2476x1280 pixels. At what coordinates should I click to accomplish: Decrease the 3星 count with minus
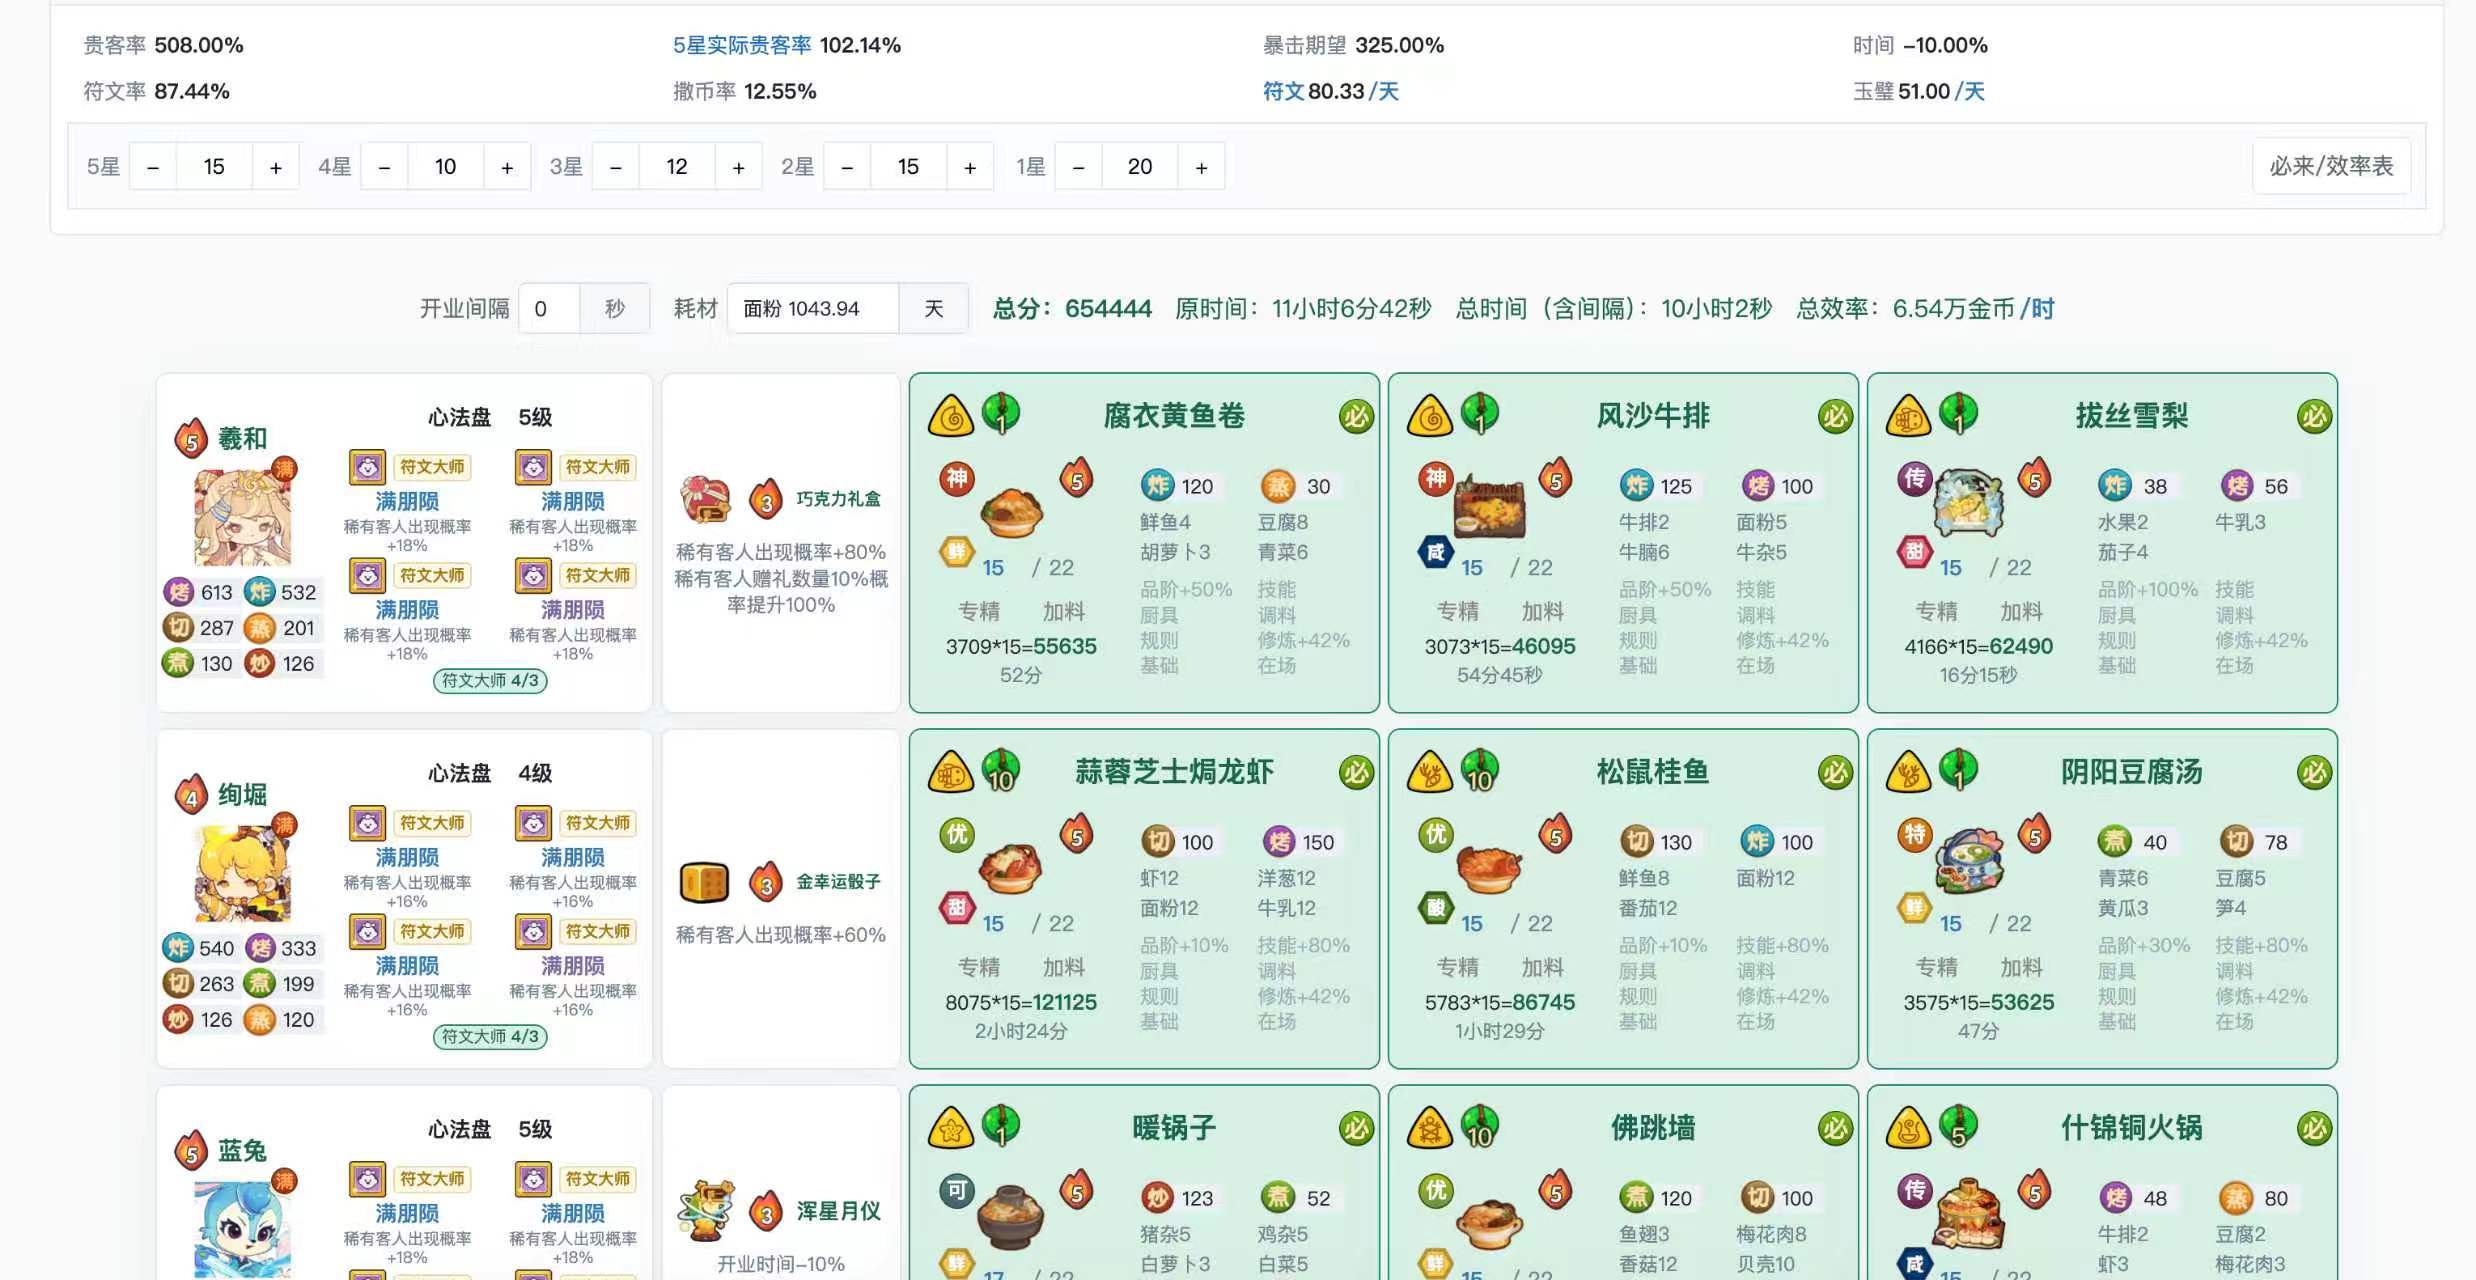pyautogui.click(x=616, y=167)
